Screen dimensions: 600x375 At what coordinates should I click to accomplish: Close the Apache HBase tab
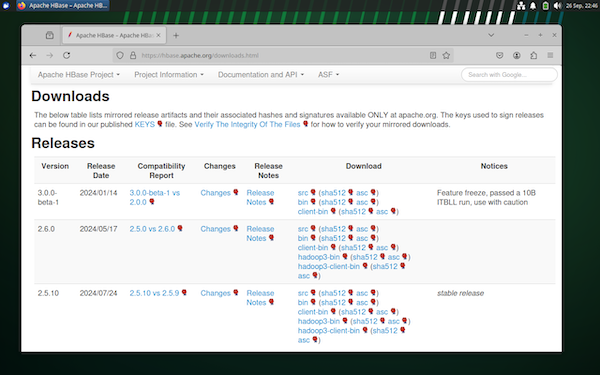(158, 35)
